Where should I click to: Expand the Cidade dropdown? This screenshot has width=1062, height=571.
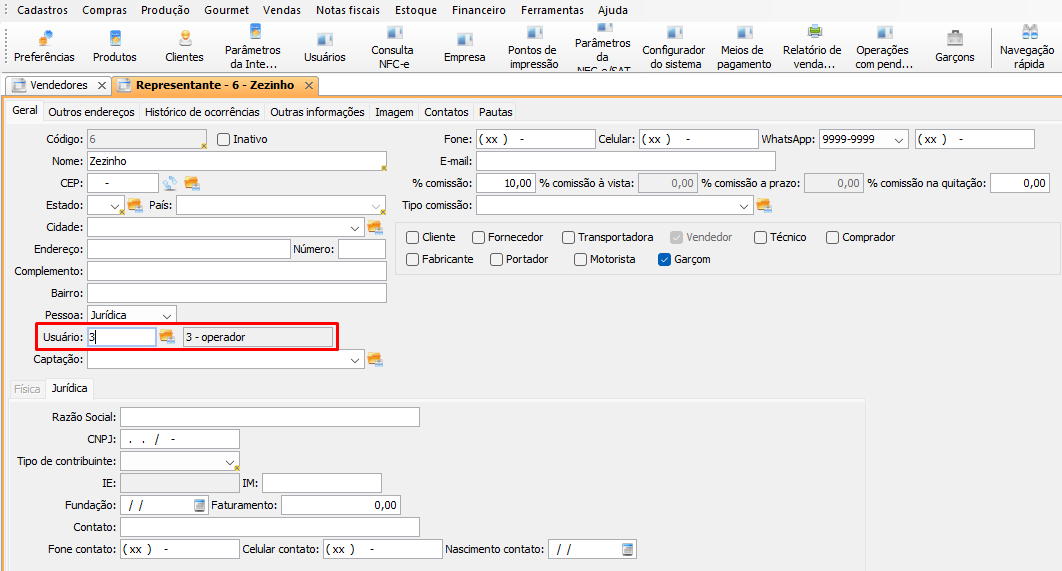(355, 228)
